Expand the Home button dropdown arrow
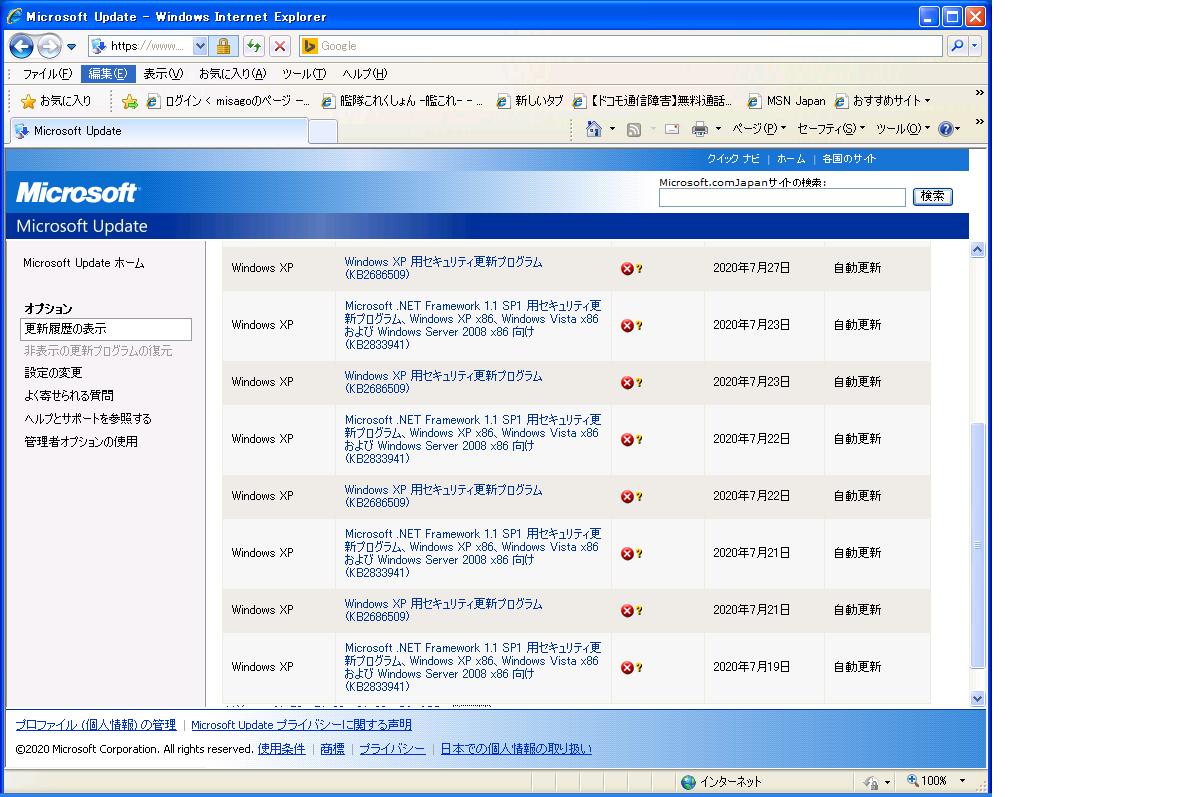 tap(612, 129)
